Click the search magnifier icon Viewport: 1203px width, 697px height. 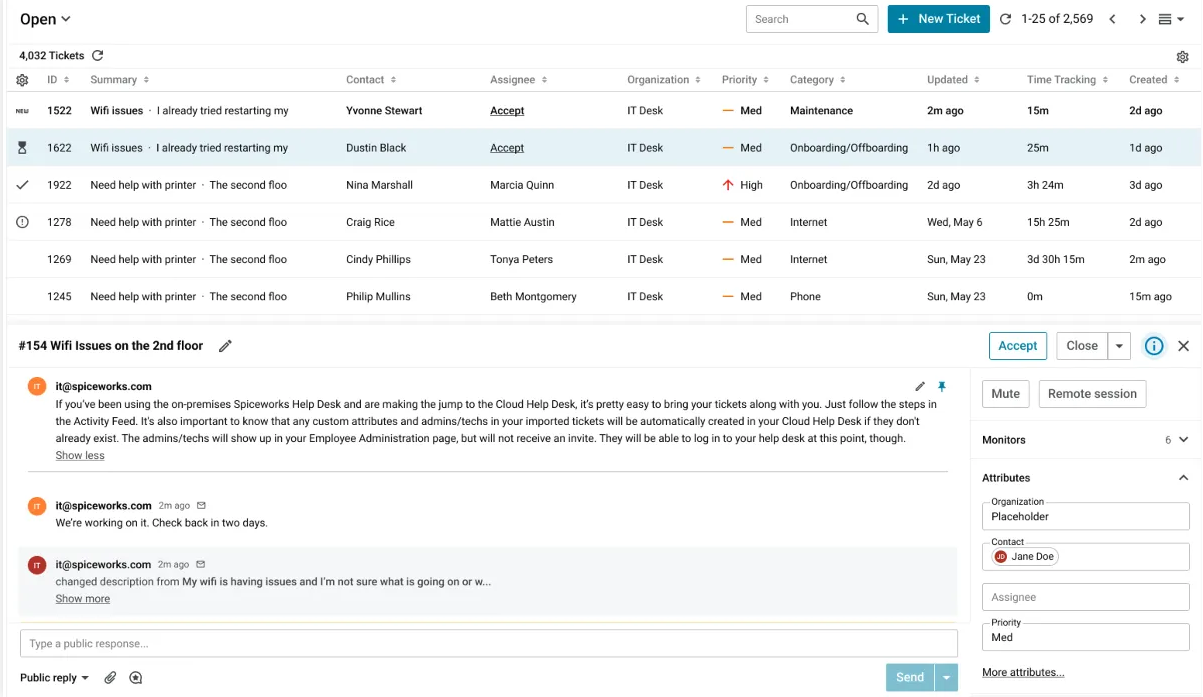862,19
